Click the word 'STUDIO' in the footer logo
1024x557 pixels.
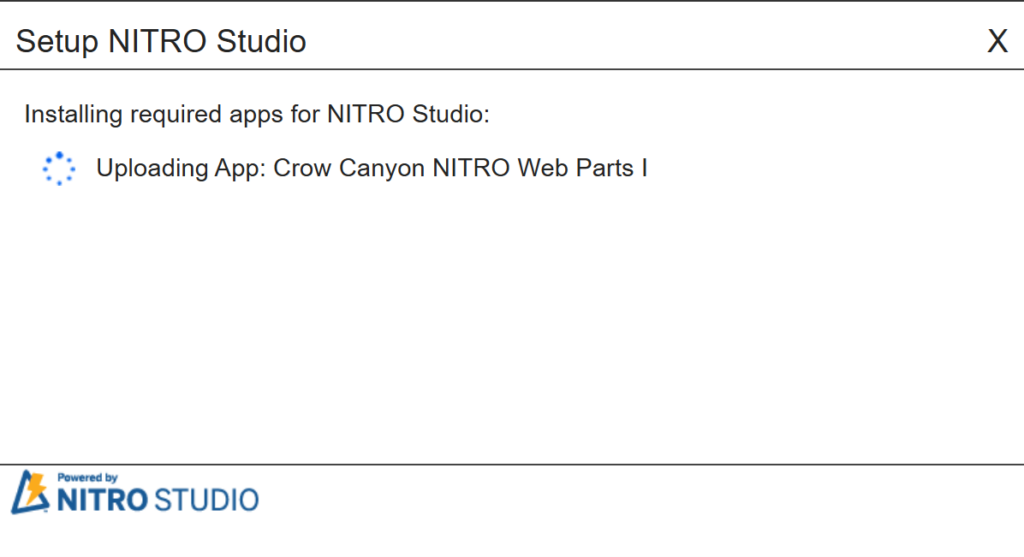pyautogui.click(x=205, y=499)
